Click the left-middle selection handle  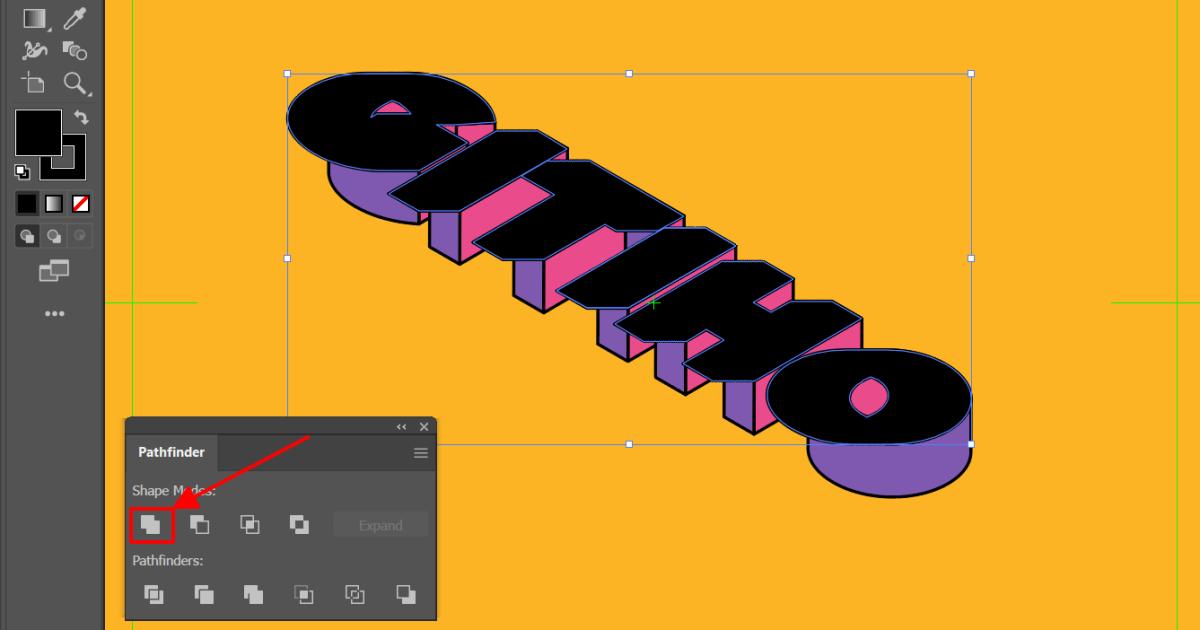tap(288, 258)
